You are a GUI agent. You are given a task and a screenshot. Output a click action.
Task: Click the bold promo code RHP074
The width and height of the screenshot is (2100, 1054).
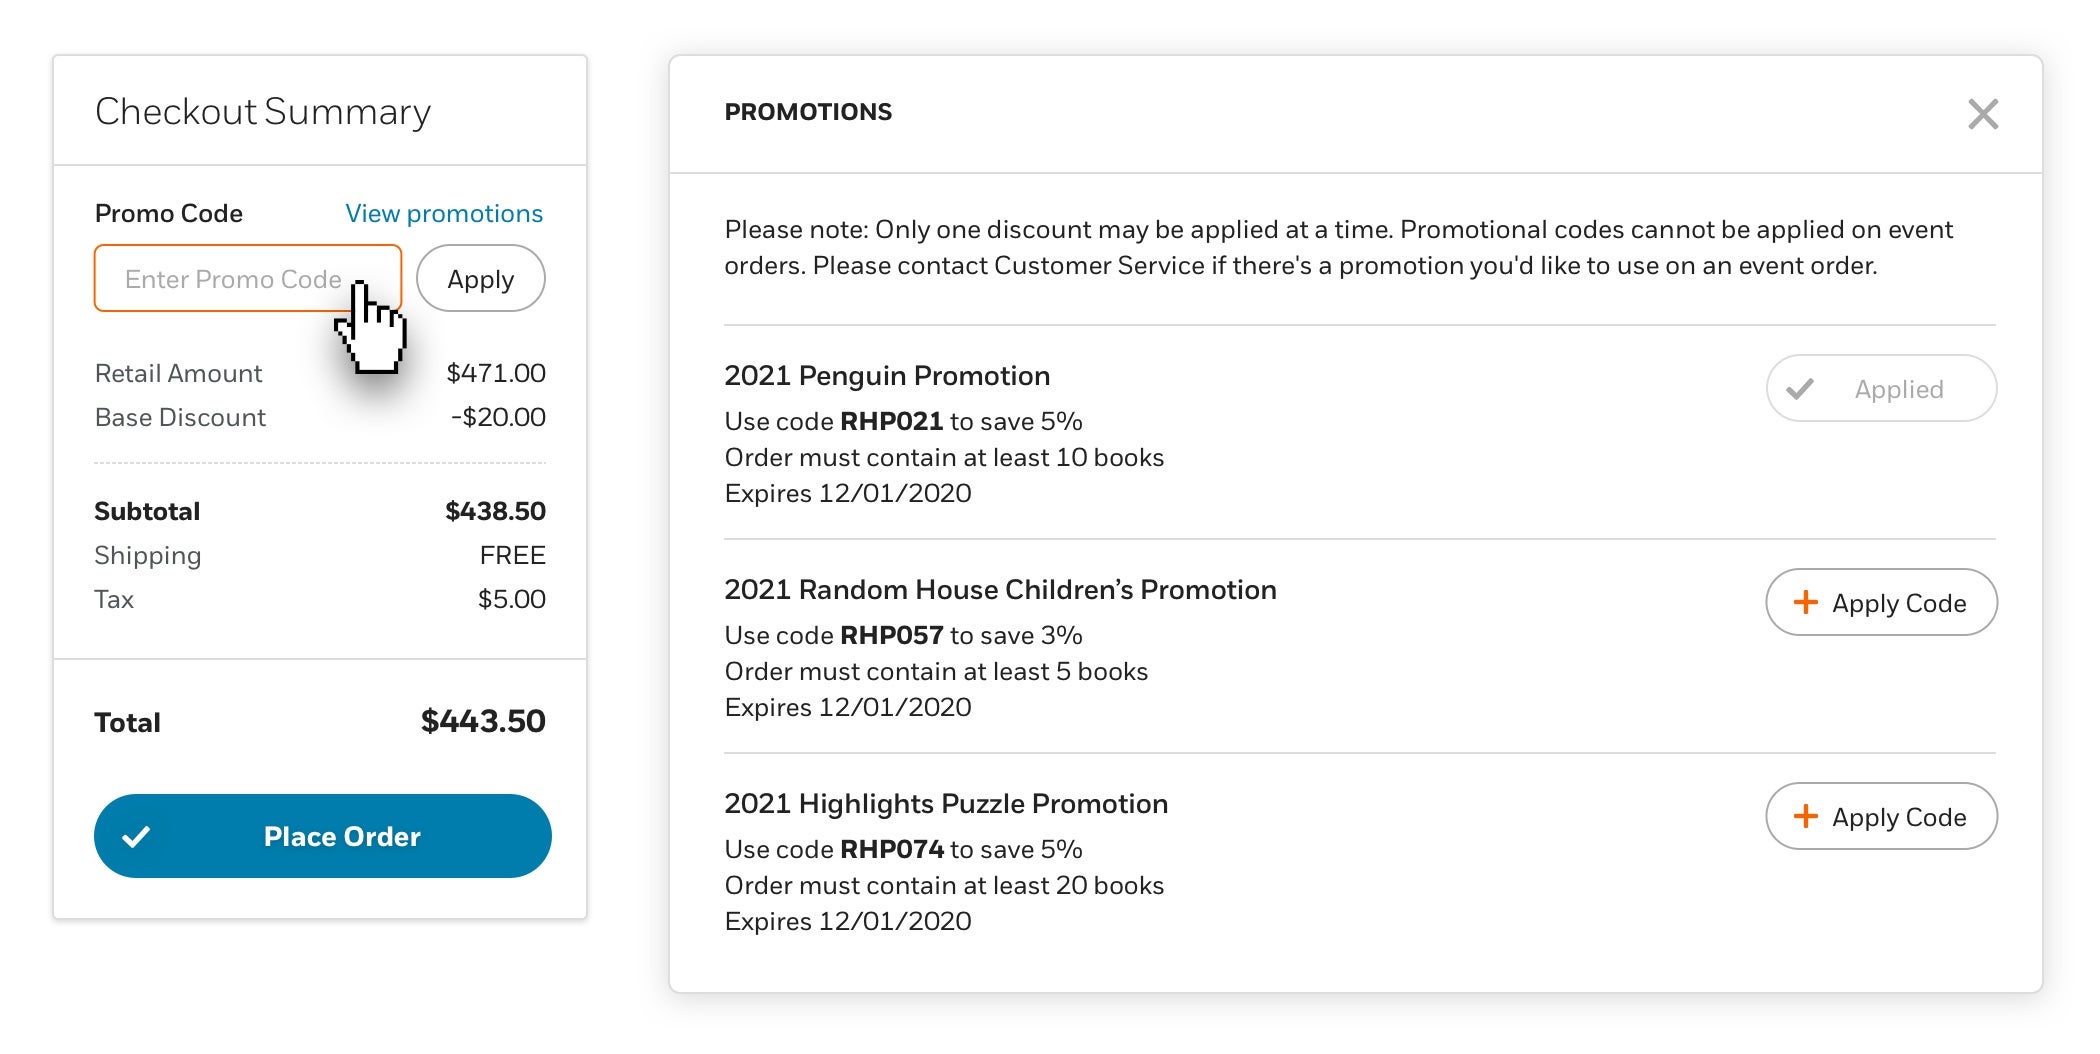(891, 849)
